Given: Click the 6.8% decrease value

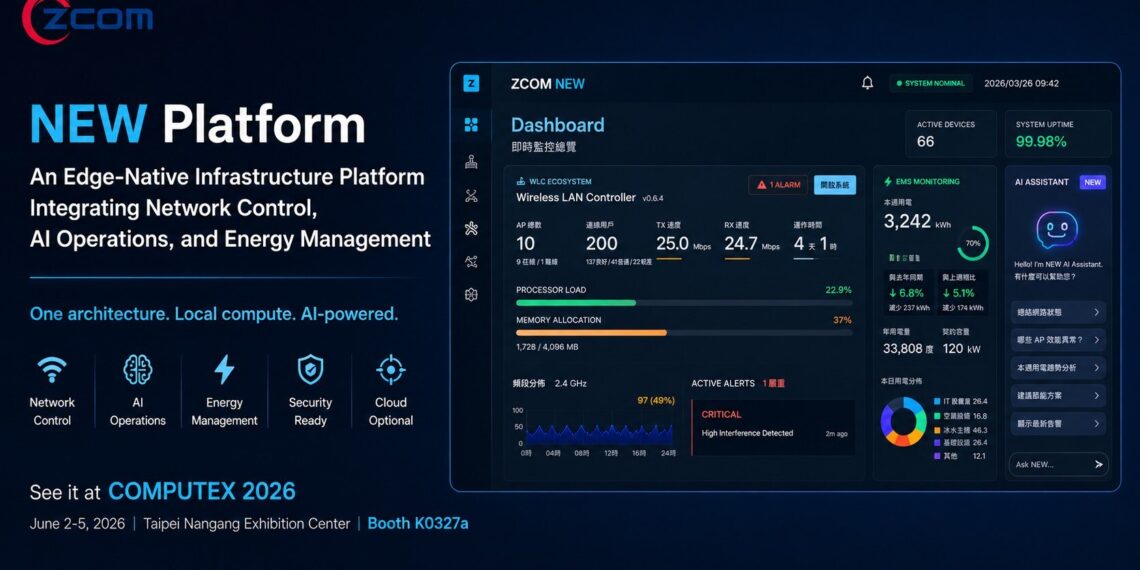Looking at the screenshot, I should click(x=906, y=293).
